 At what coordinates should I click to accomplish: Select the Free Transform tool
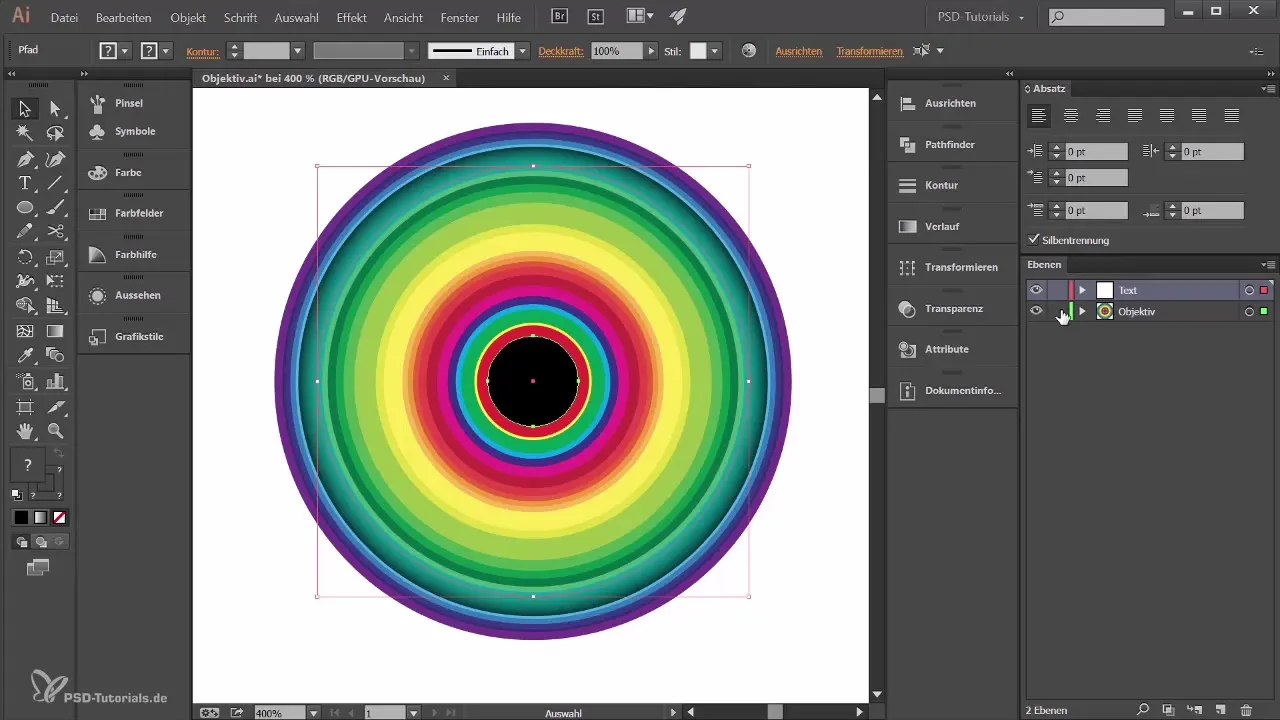click(x=56, y=281)
